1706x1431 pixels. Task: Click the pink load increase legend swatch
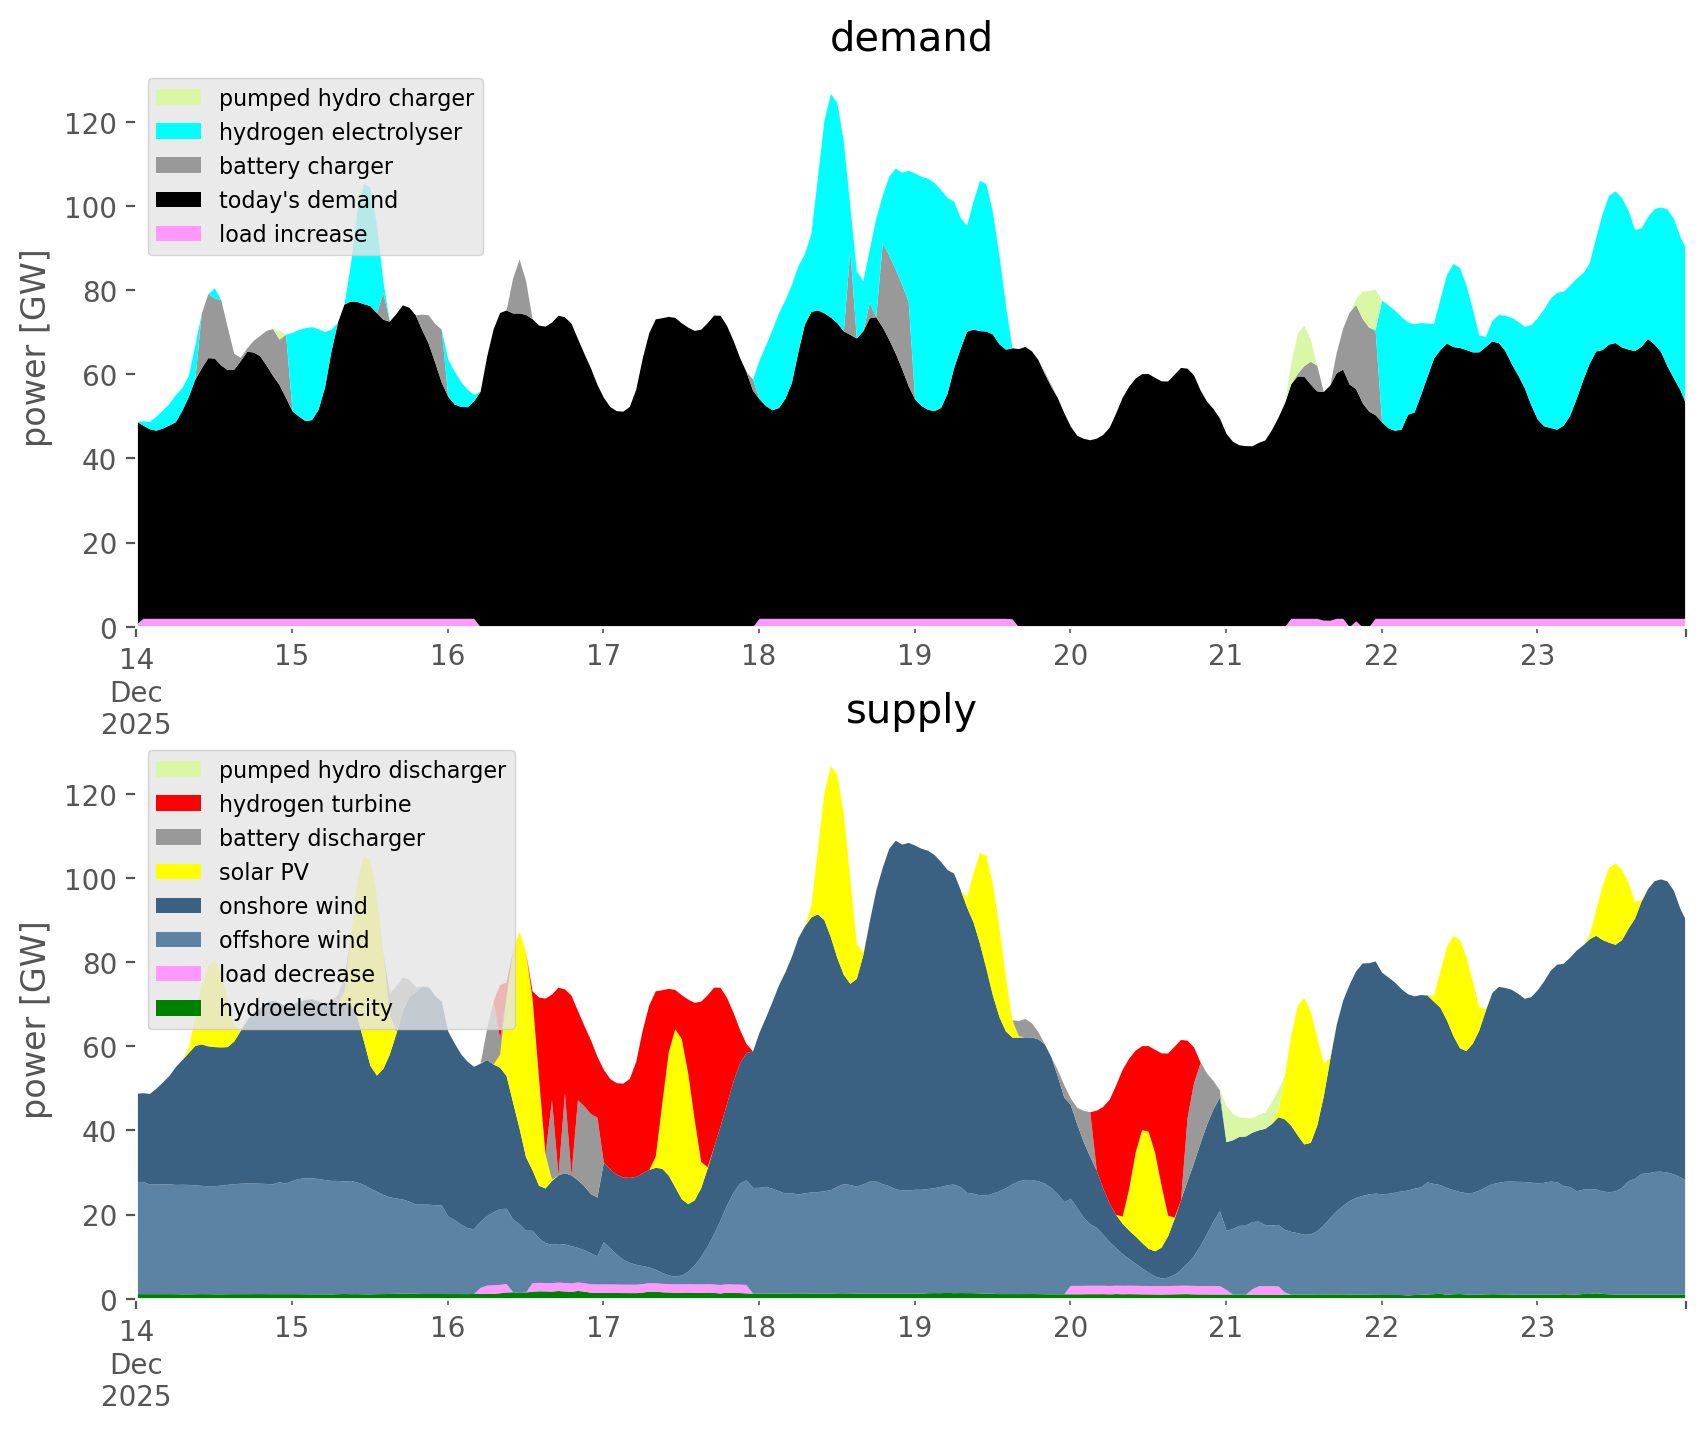(180, 234)
